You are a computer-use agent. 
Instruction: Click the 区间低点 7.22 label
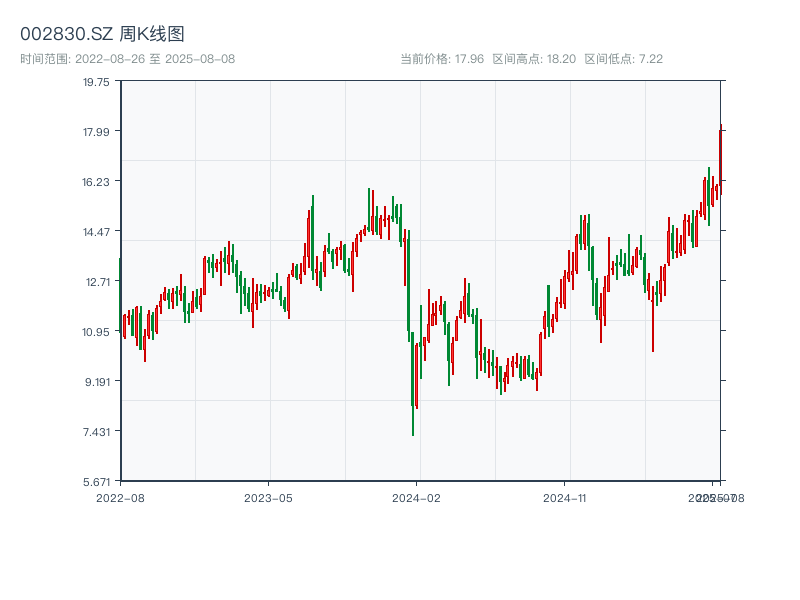point(624,59)
